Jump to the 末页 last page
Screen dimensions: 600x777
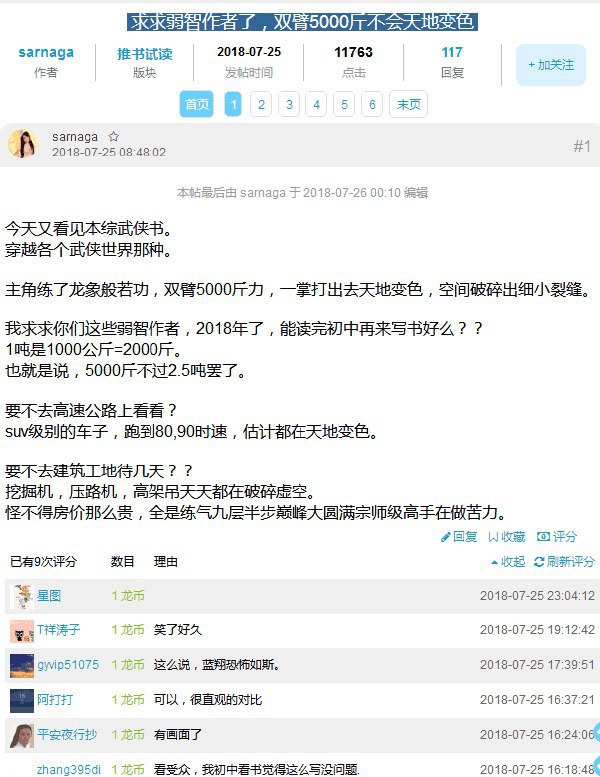coord(409,105)
